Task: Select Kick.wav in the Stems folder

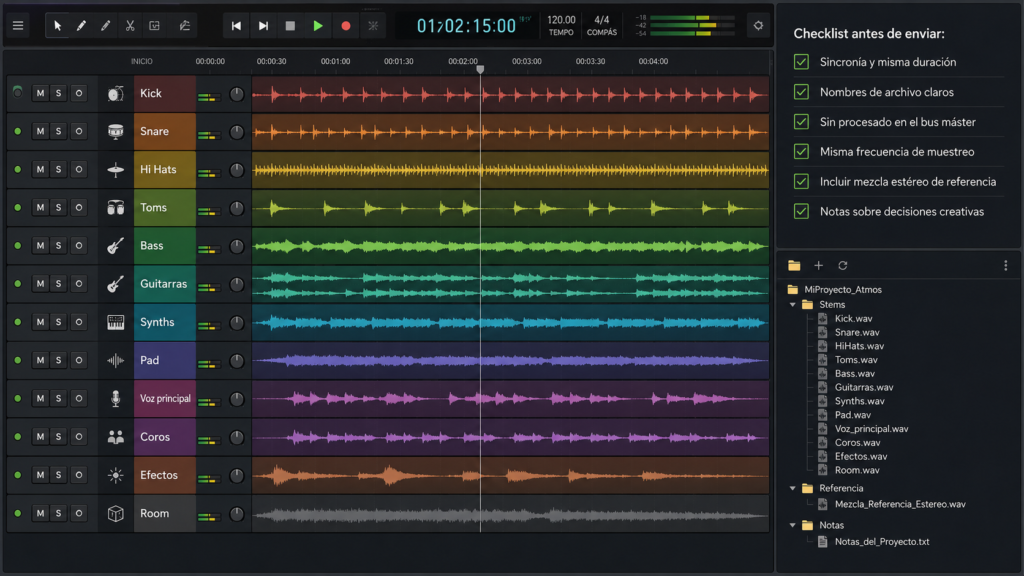Action: [x=853, y=319]
